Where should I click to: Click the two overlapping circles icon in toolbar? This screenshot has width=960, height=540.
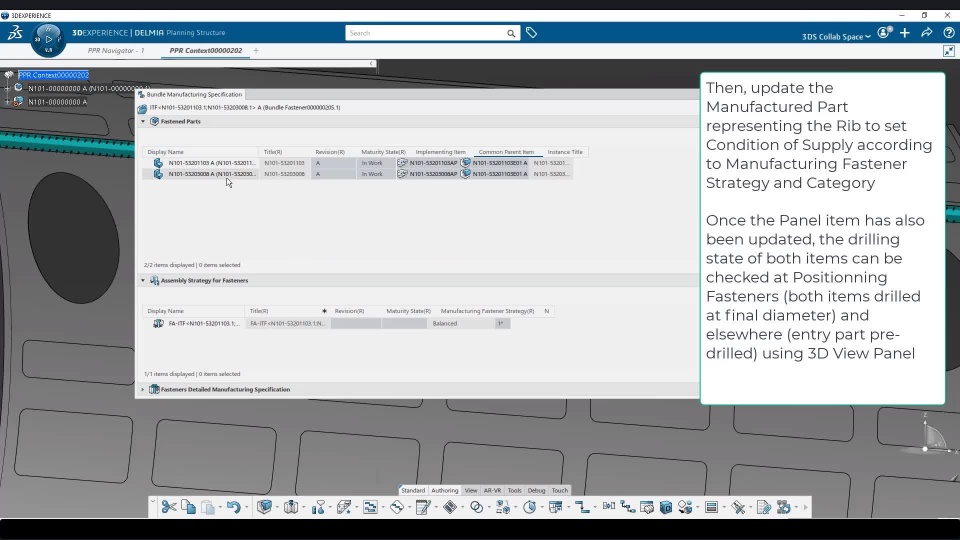coord(476,507)
